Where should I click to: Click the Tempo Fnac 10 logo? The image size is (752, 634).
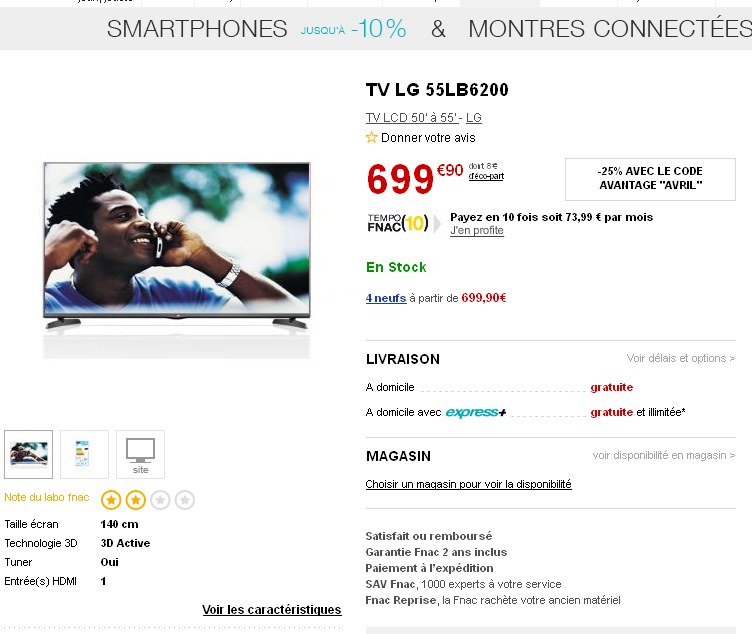coord(400,223)
